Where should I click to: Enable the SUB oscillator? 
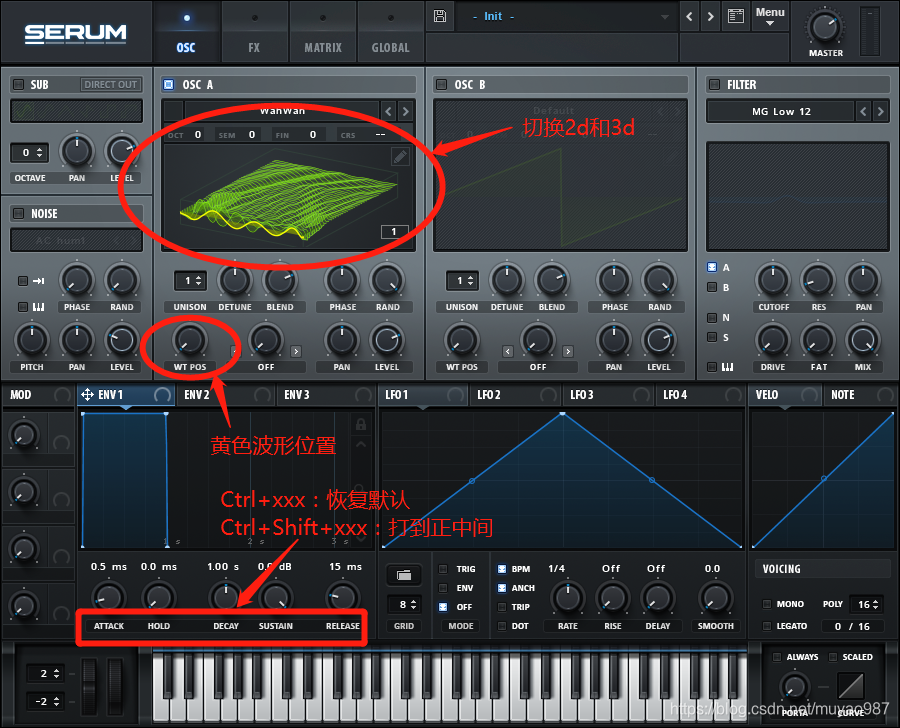coord(18,84)
